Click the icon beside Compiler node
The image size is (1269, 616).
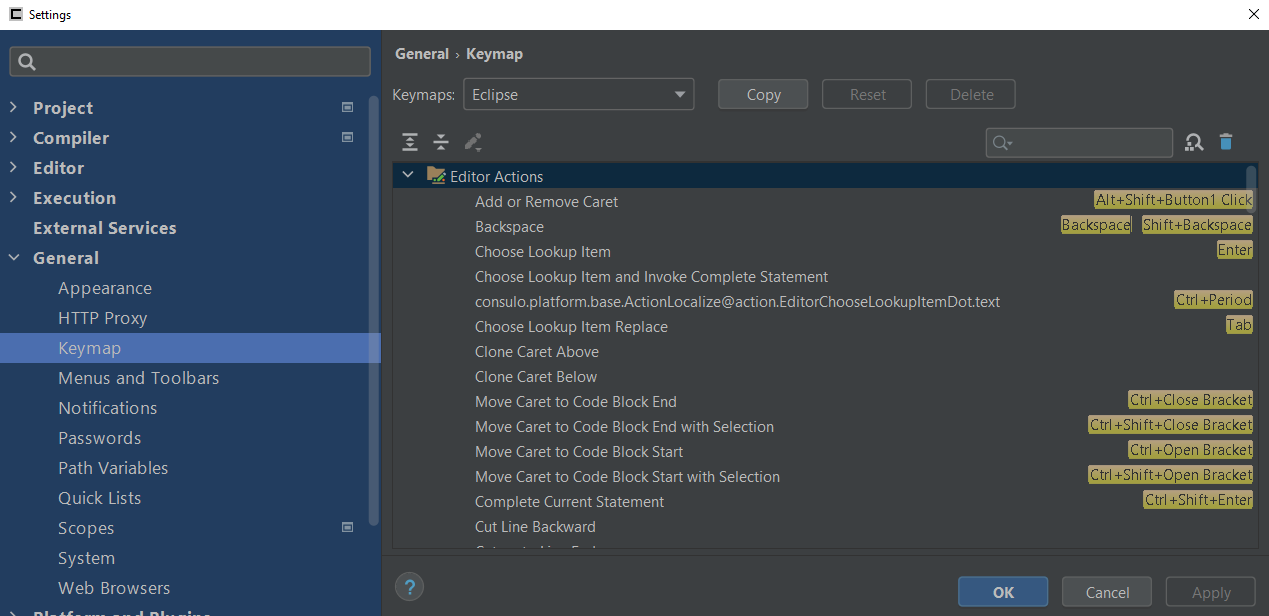[x=347, y=137]
